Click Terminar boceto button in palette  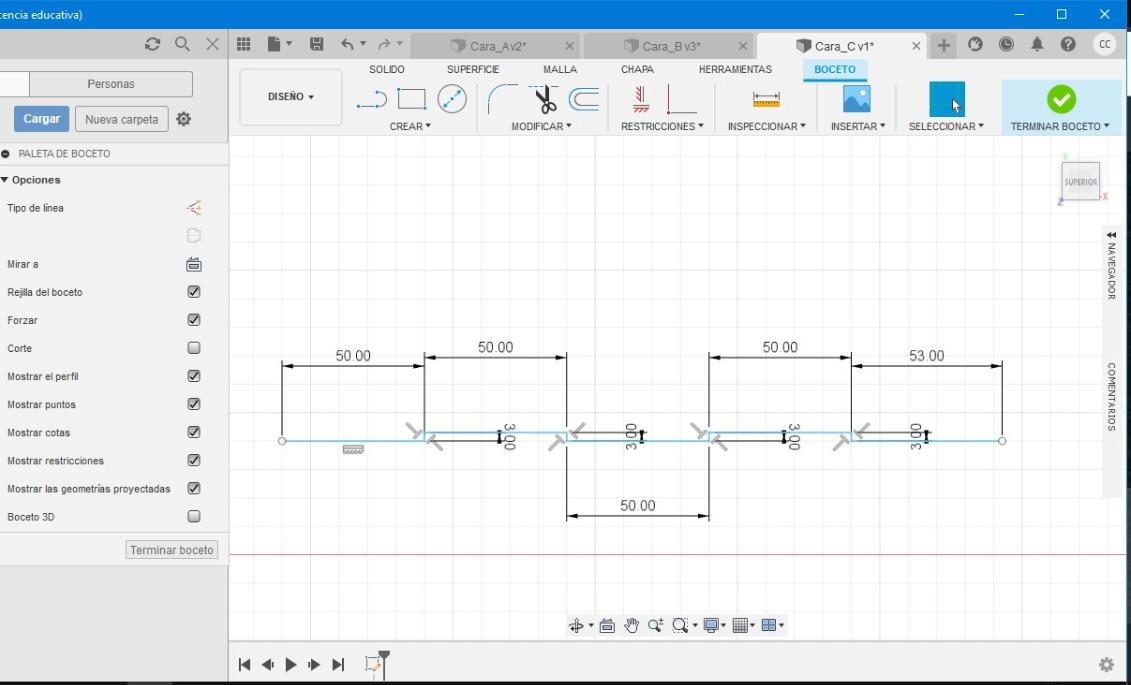click(x=172, y=550)
